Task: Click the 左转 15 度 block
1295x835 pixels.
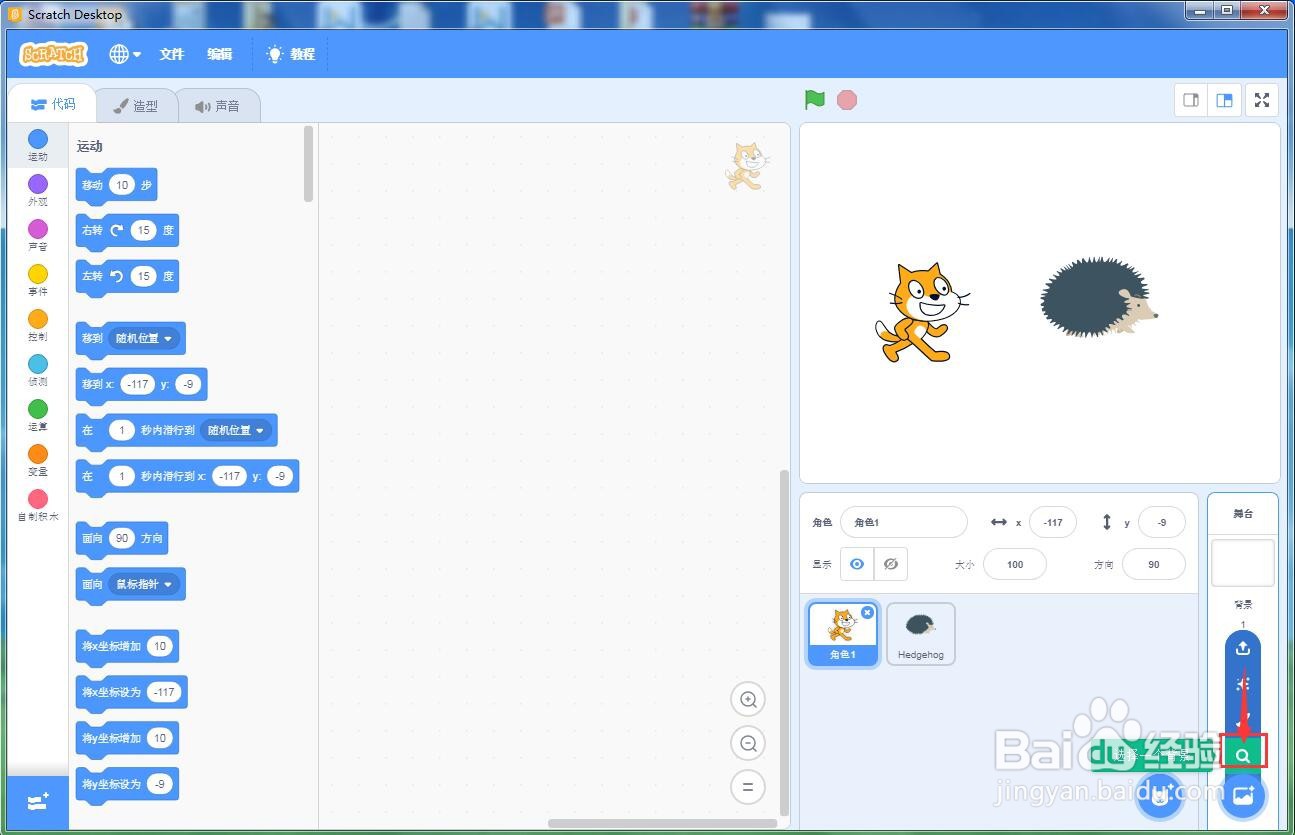Action: [127, 277]
